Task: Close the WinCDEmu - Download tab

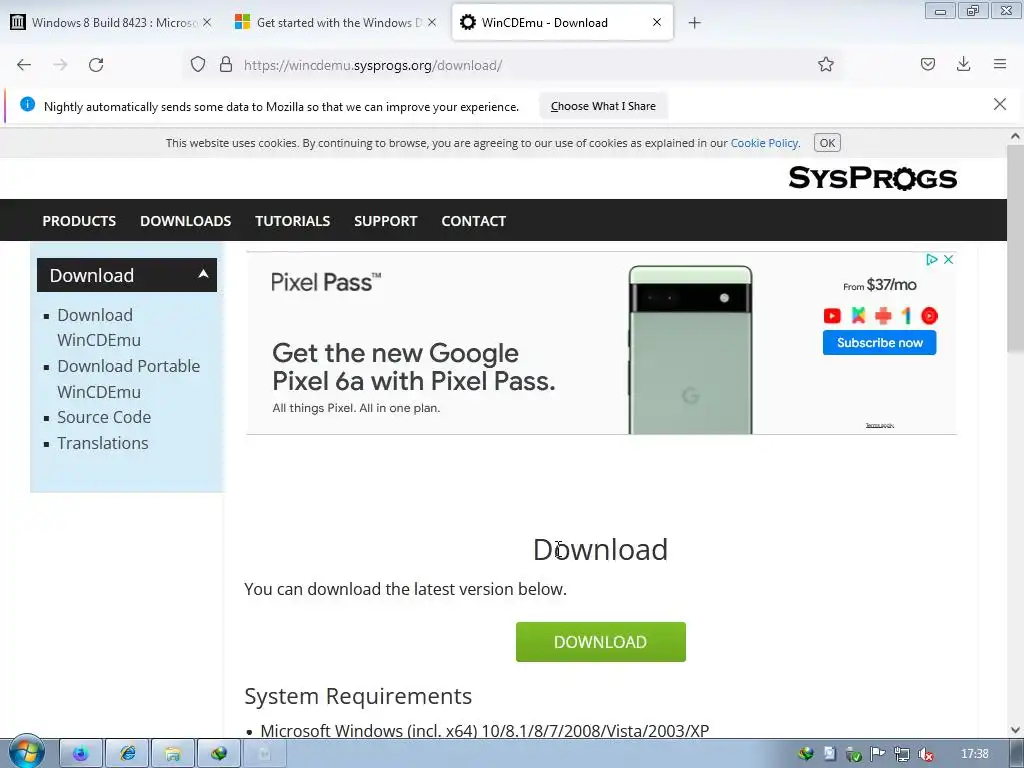Action: [657, 22]
